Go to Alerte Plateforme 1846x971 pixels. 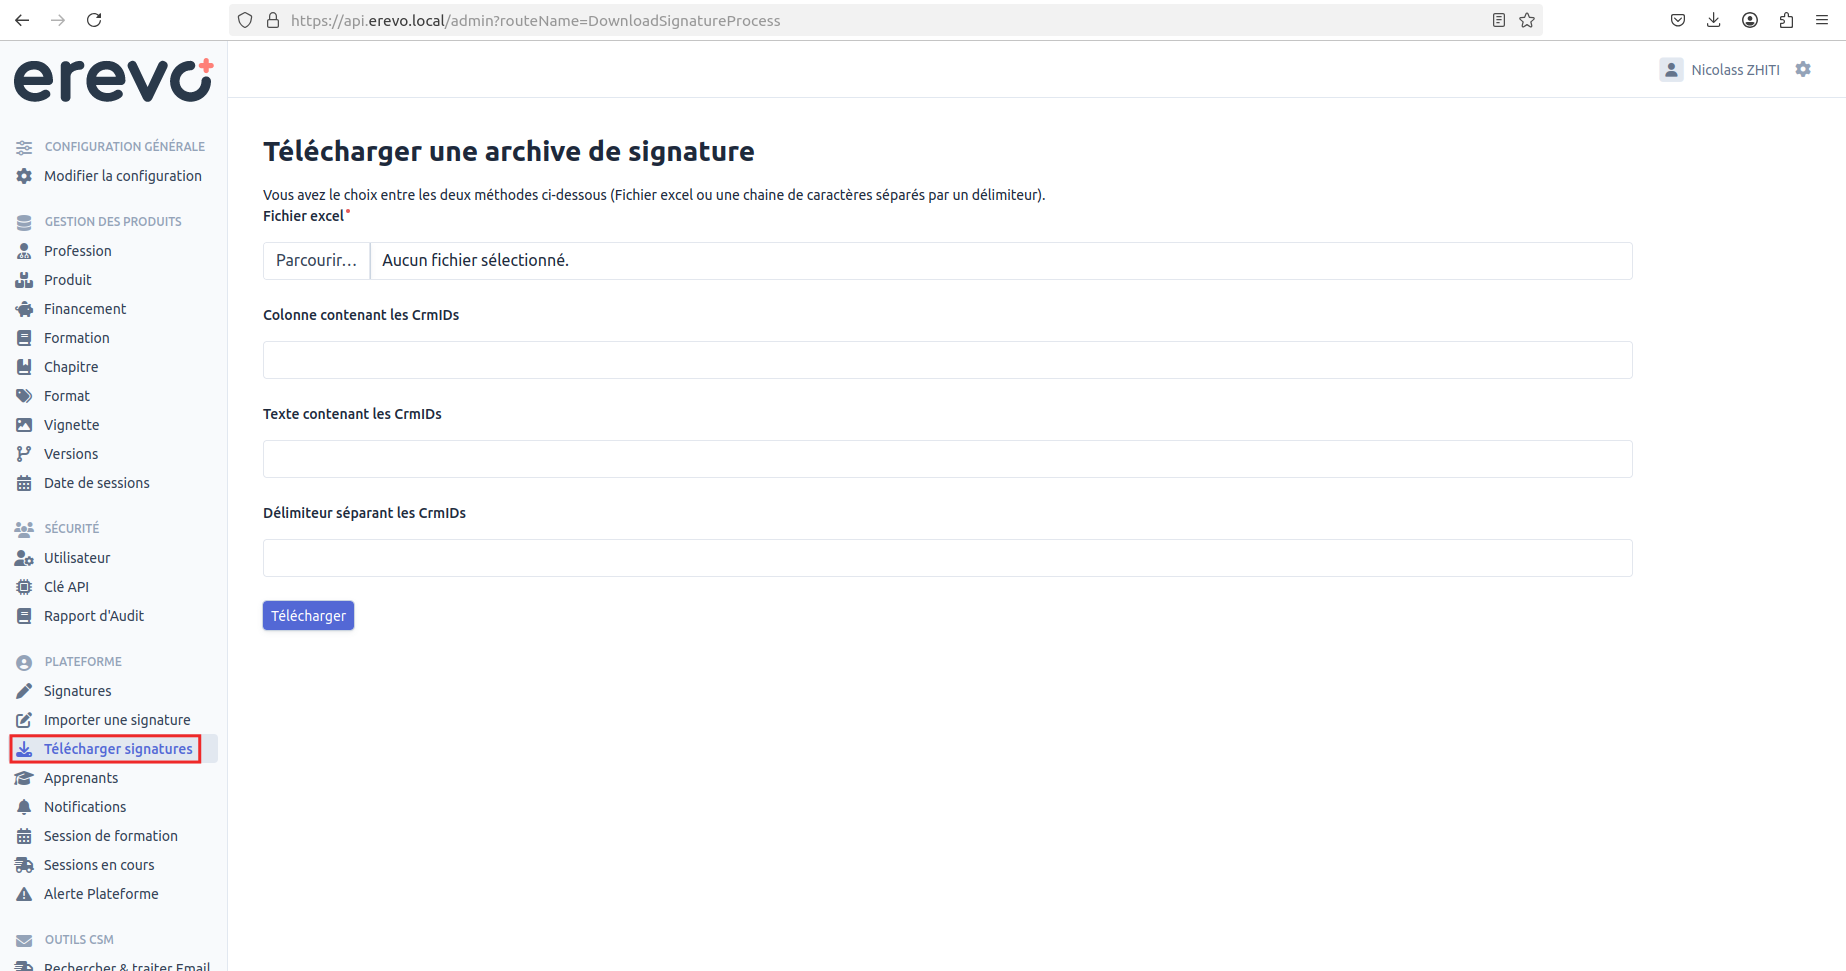101,894
